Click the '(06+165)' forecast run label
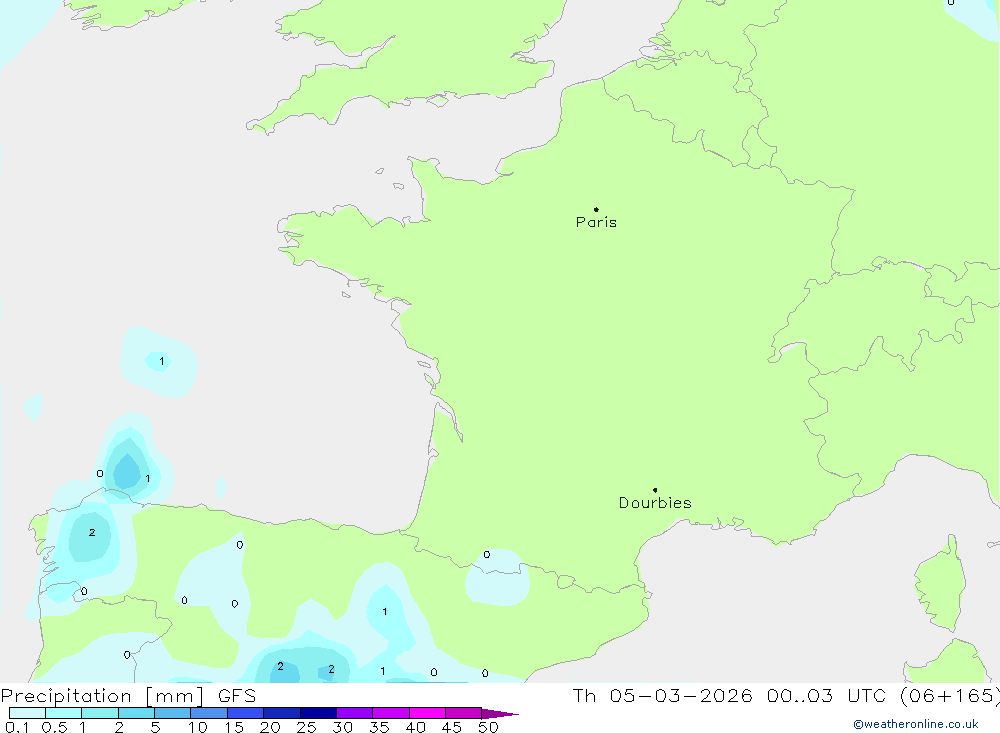The height and width of the screenshot is (733, 1000). [949, 696]
